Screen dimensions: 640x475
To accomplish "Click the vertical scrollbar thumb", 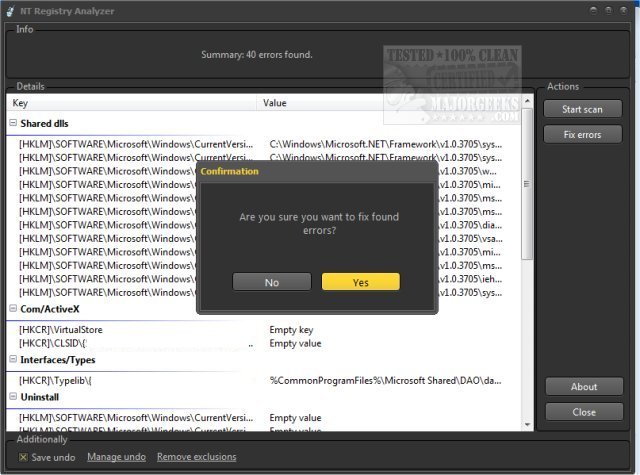I will [x=527, y=184].
